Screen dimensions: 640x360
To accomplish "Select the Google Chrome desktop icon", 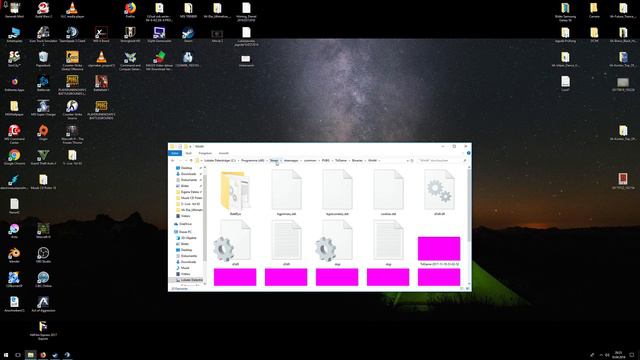I will coord(14,157).
